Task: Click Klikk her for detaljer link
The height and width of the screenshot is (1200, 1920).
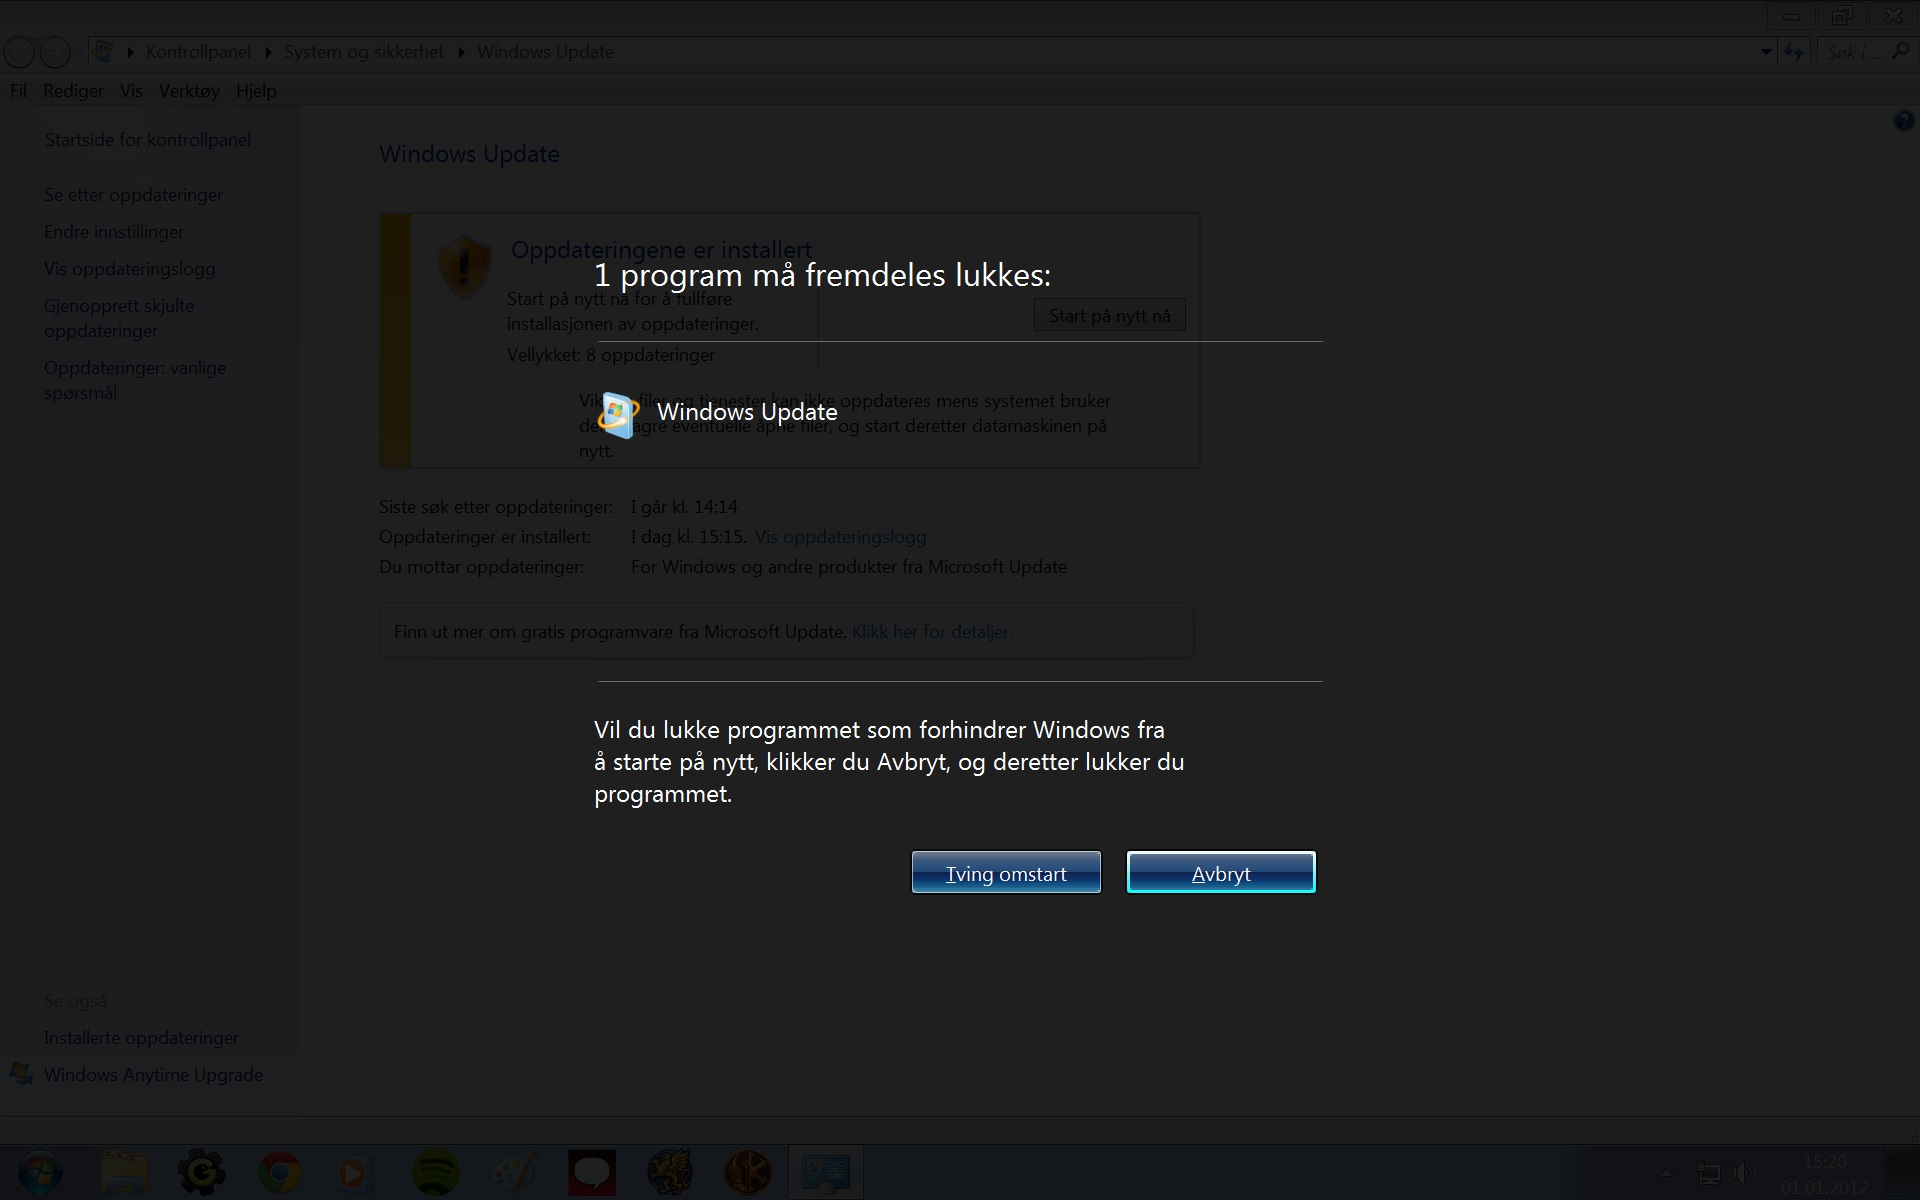Action: point(932,632)
